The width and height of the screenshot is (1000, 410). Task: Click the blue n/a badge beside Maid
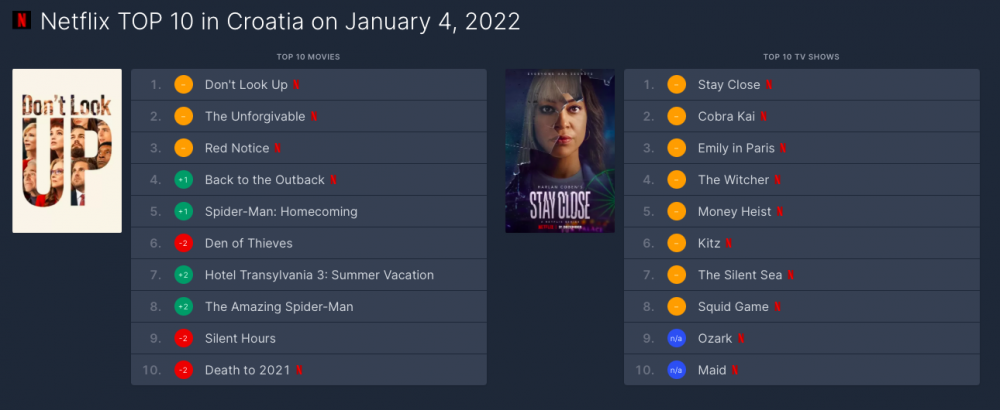677,370
